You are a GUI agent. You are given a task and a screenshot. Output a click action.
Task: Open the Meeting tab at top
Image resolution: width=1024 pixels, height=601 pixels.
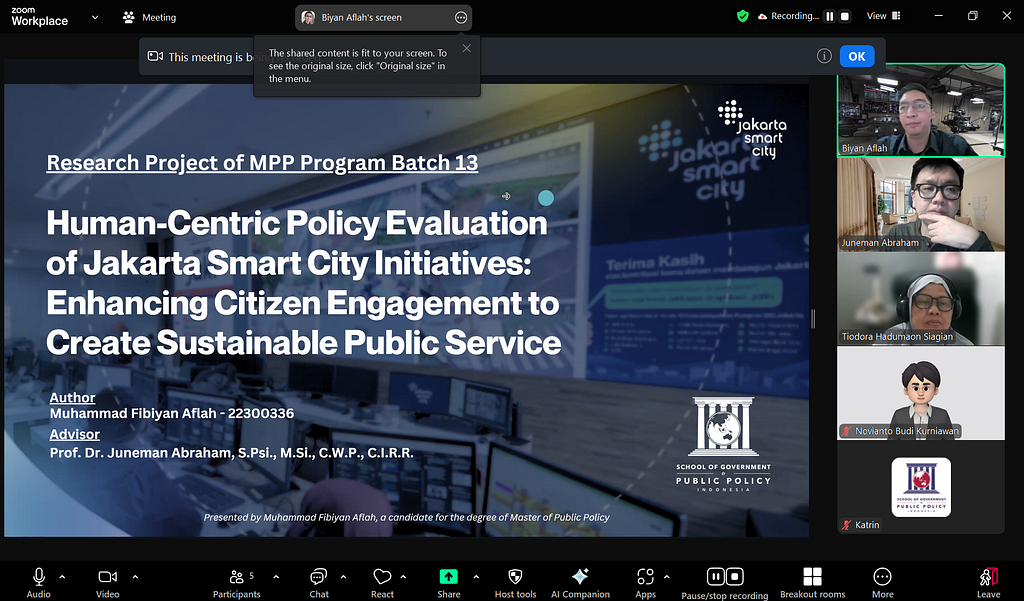(x=150, y=18)
